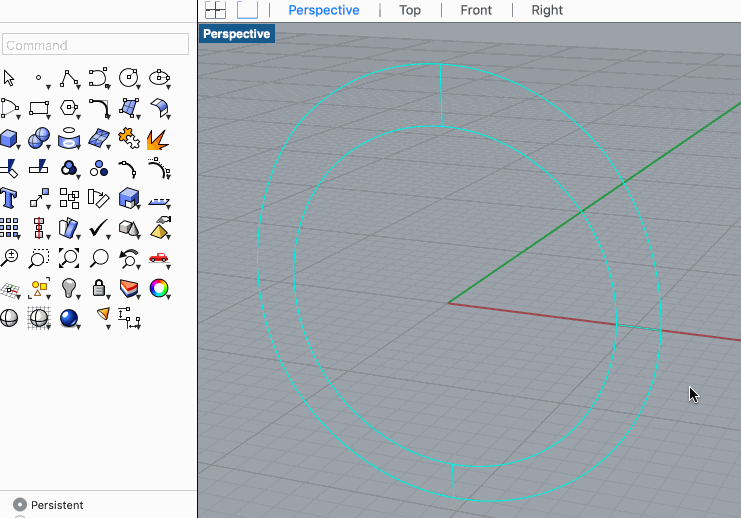This screenshot has width=741, height=518.
Task: Click the Zoom selected magnifier
Action: (99, 258)
